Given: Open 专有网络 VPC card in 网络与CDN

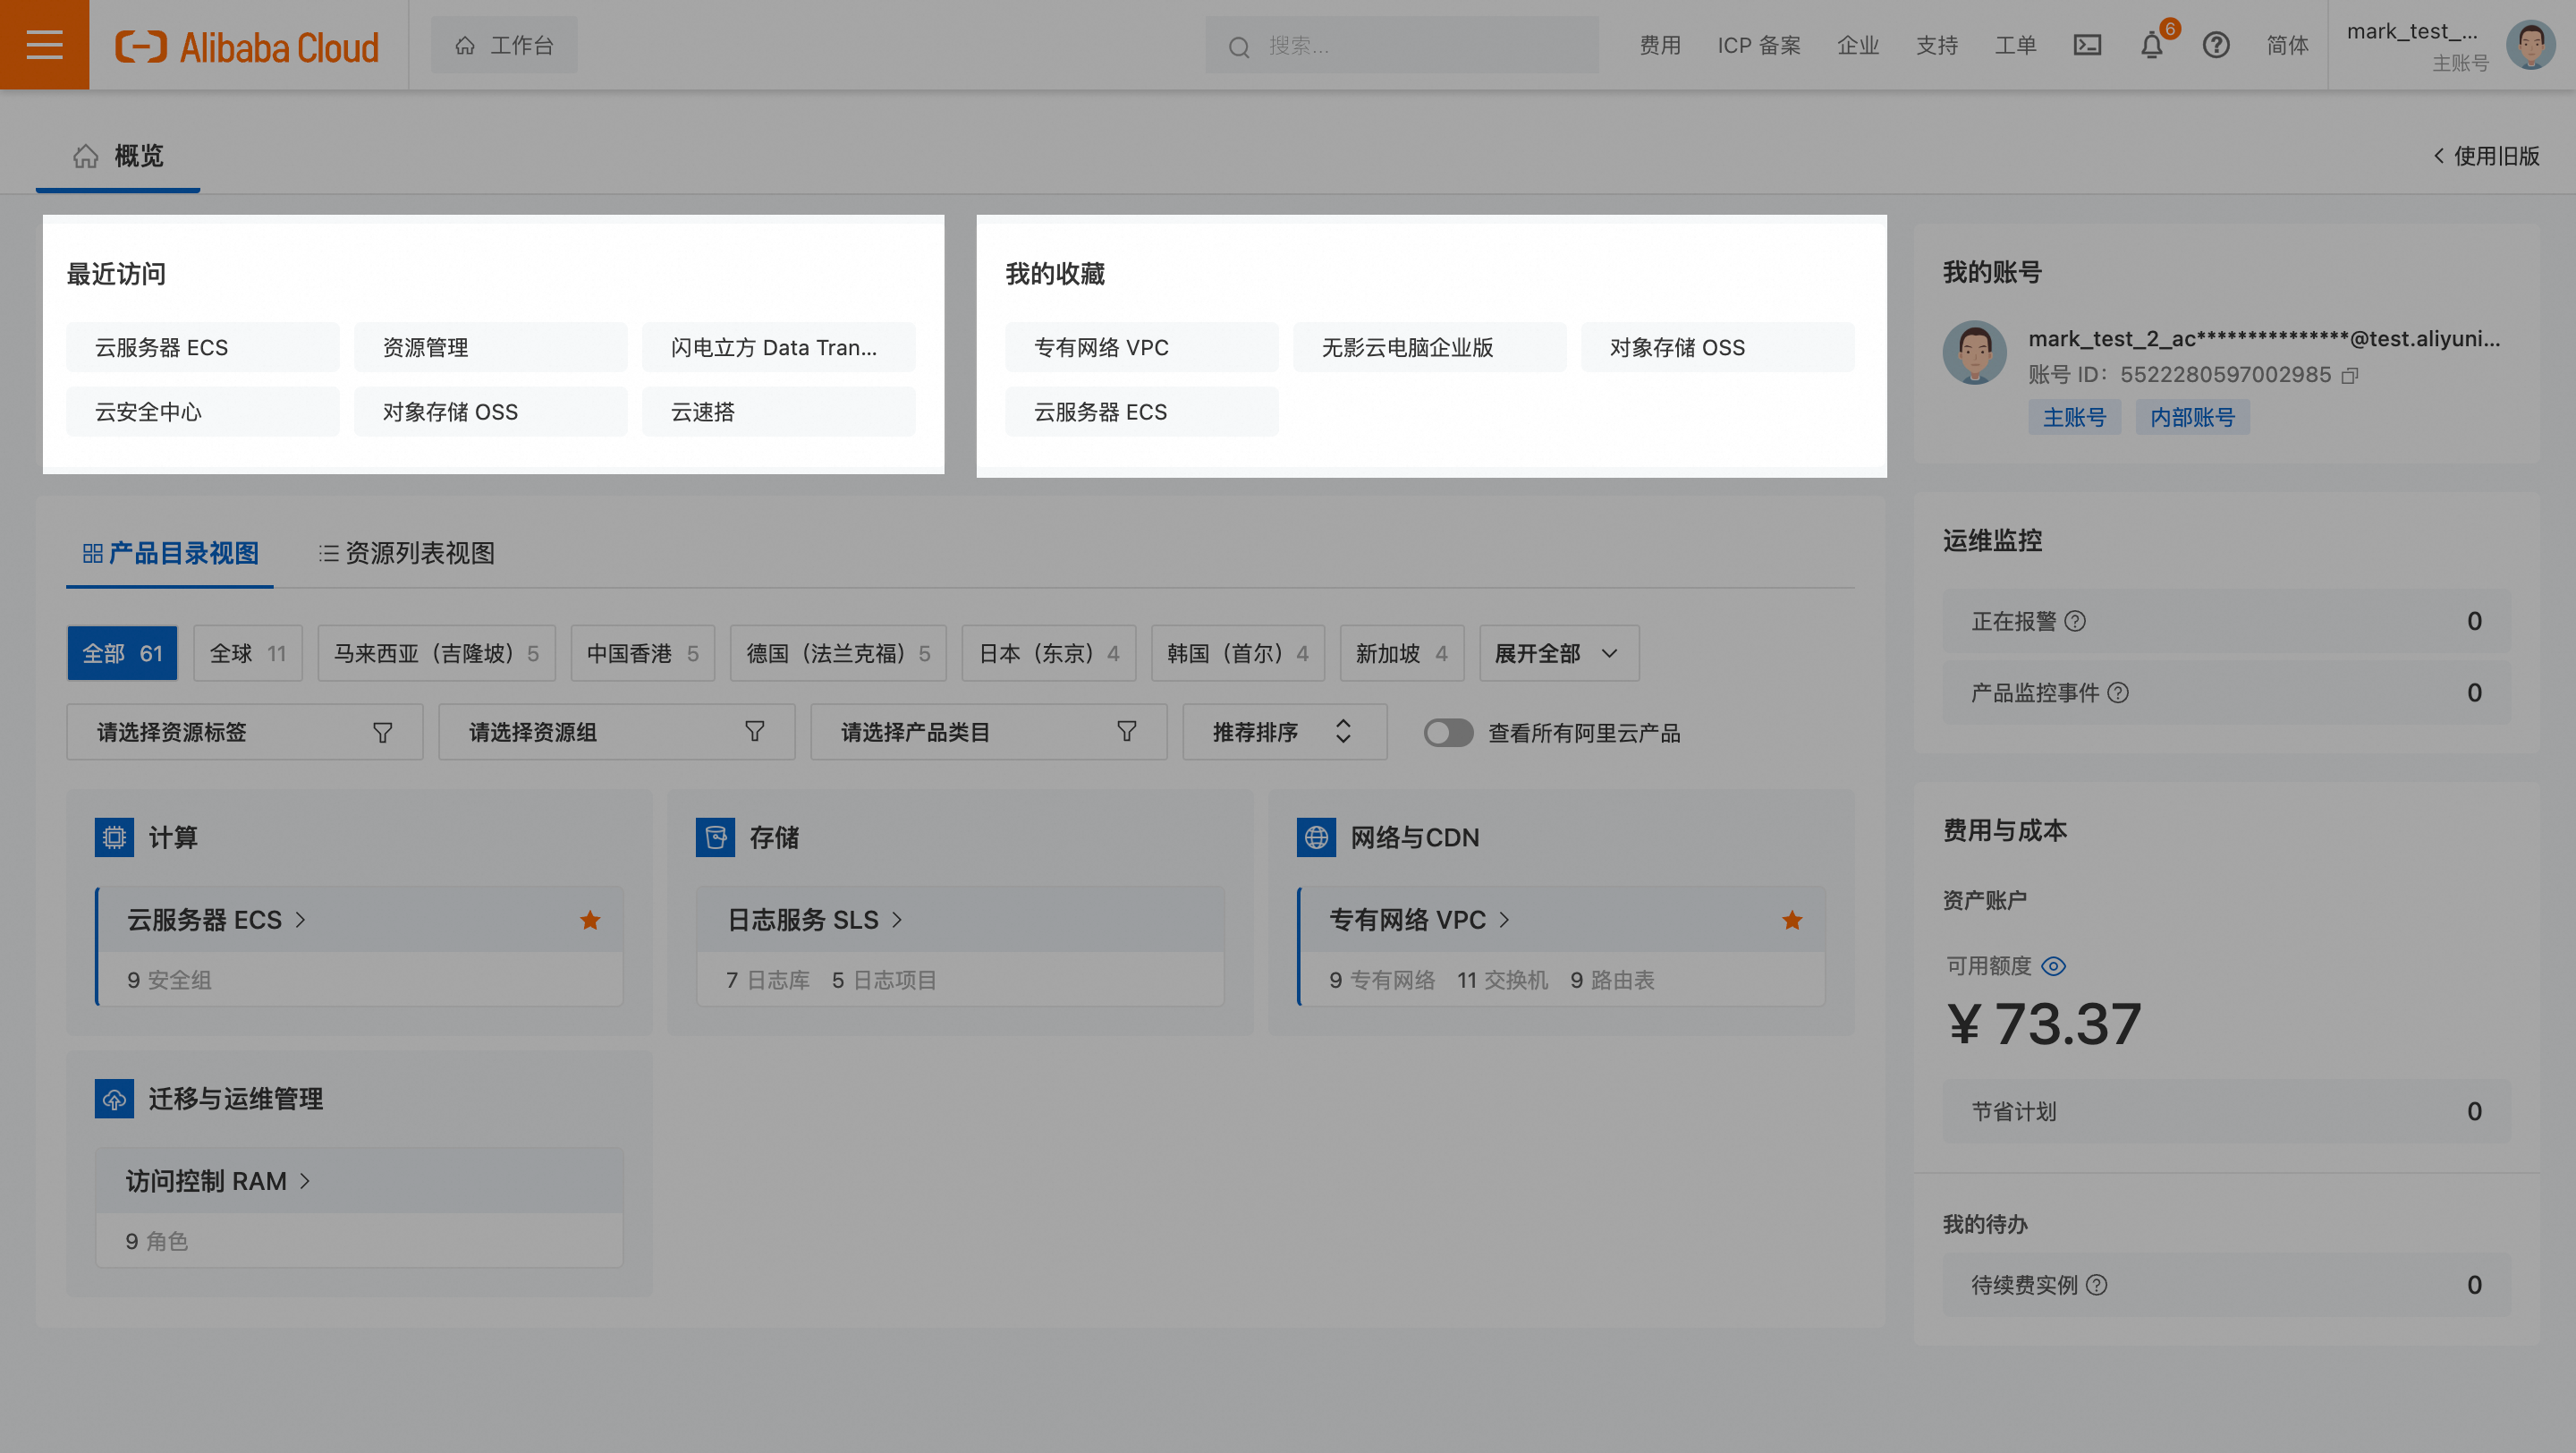Looking at the screenshot, I should click(1561, 946).
